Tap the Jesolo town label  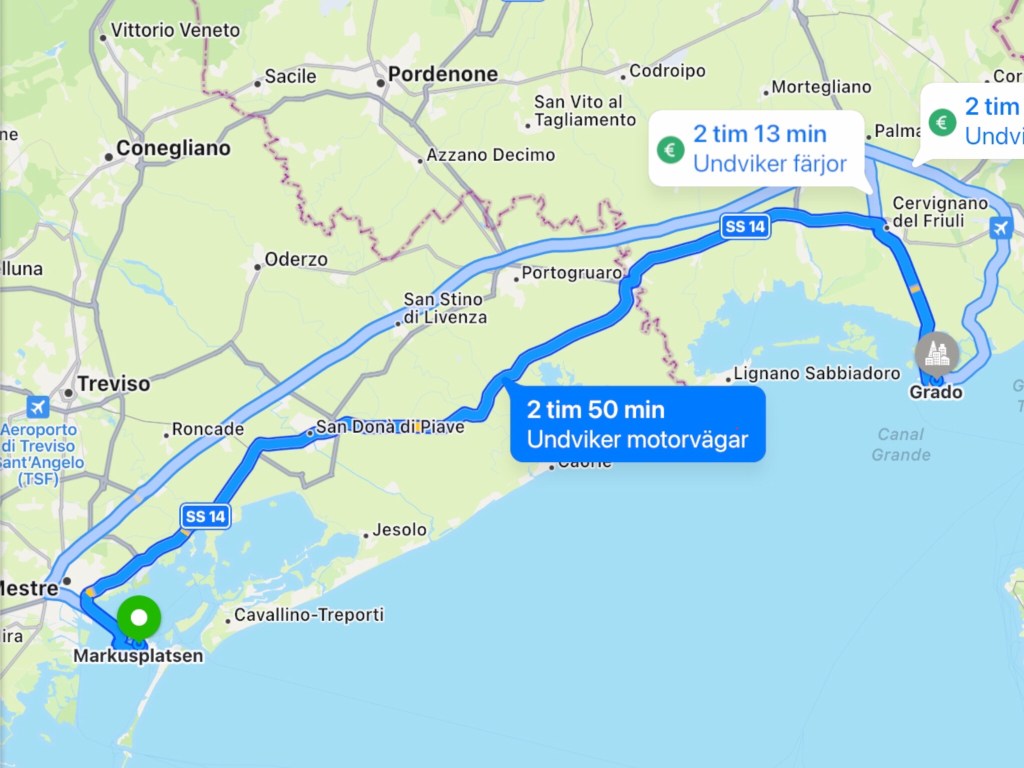pyautogui.click(x=399, y=530)
